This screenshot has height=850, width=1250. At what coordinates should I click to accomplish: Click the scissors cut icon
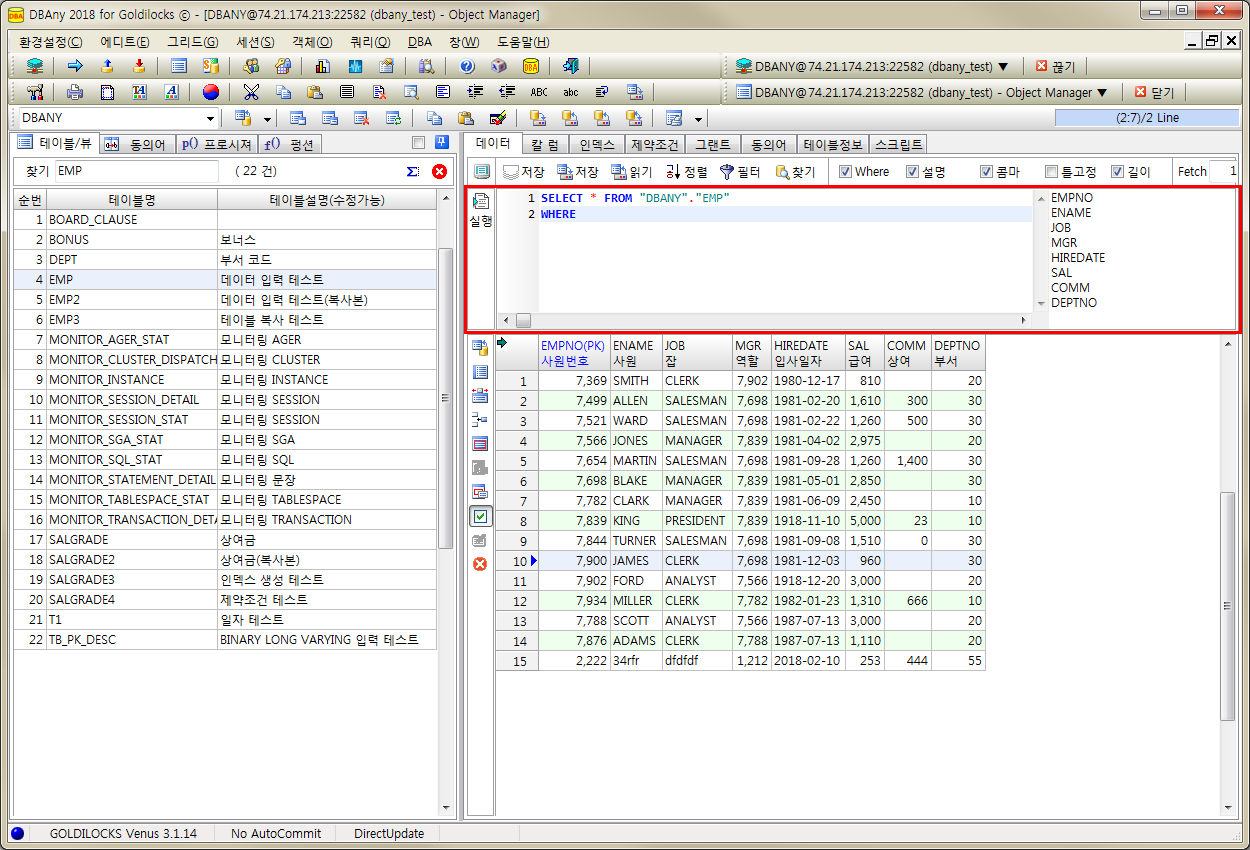251,92
